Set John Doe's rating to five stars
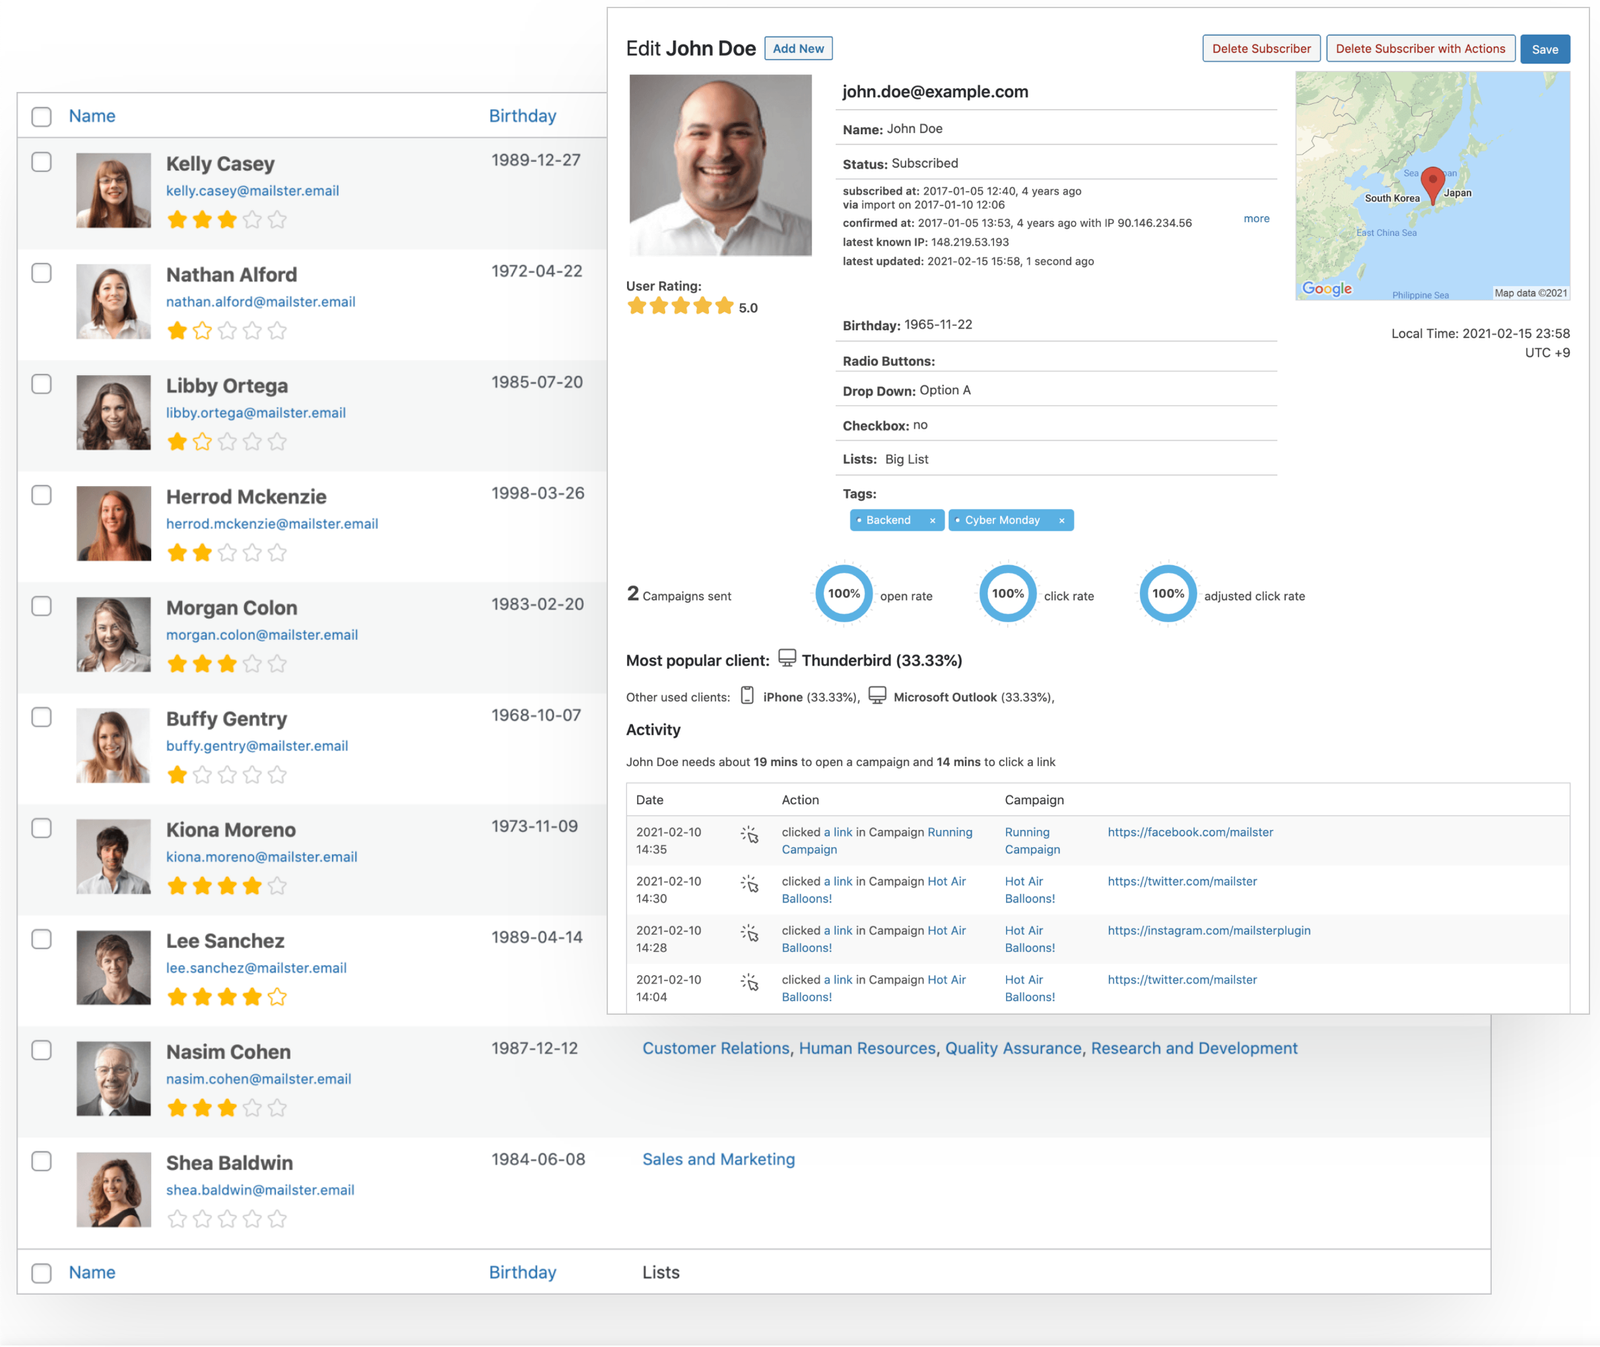Image resolution: width=1600 pixels, height=1347 pixels. 724,306
